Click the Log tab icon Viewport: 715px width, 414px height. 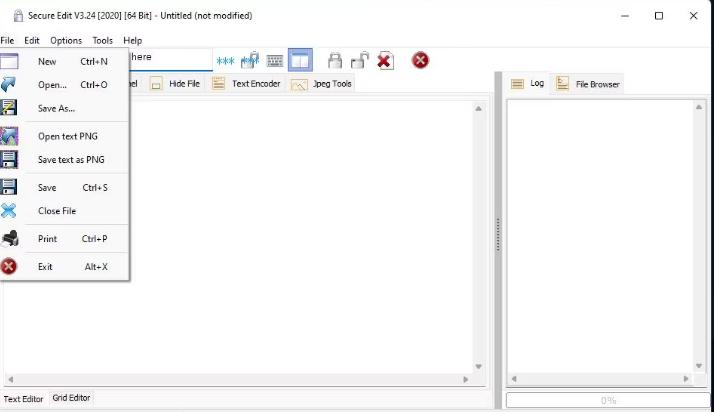pos(517,84)
